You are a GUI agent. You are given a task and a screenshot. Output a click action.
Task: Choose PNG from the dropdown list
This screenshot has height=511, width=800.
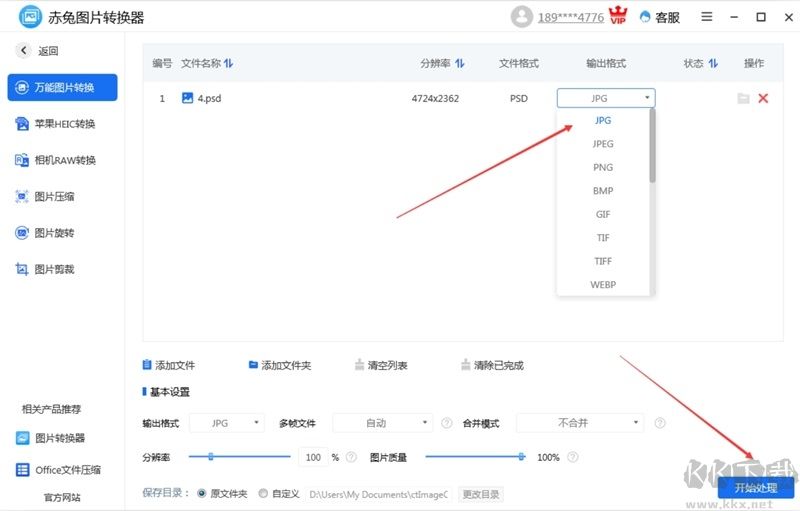603,167
